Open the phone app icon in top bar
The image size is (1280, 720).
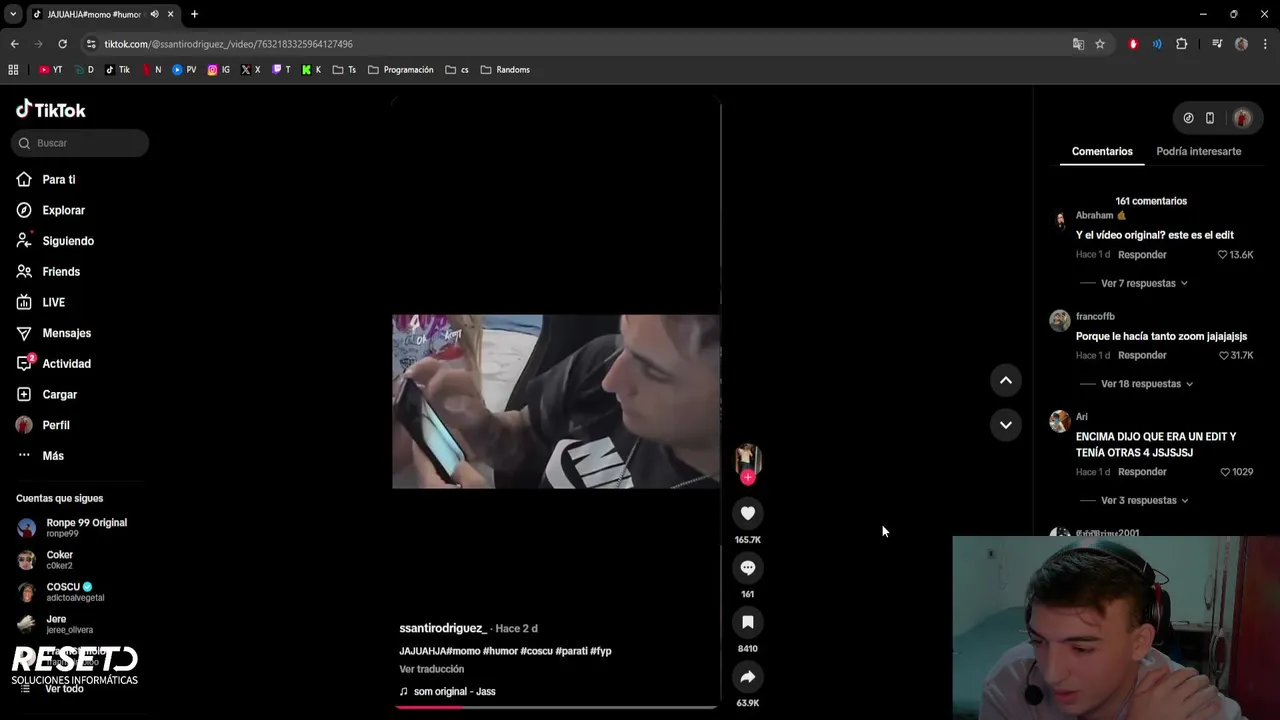(1210, 118)
